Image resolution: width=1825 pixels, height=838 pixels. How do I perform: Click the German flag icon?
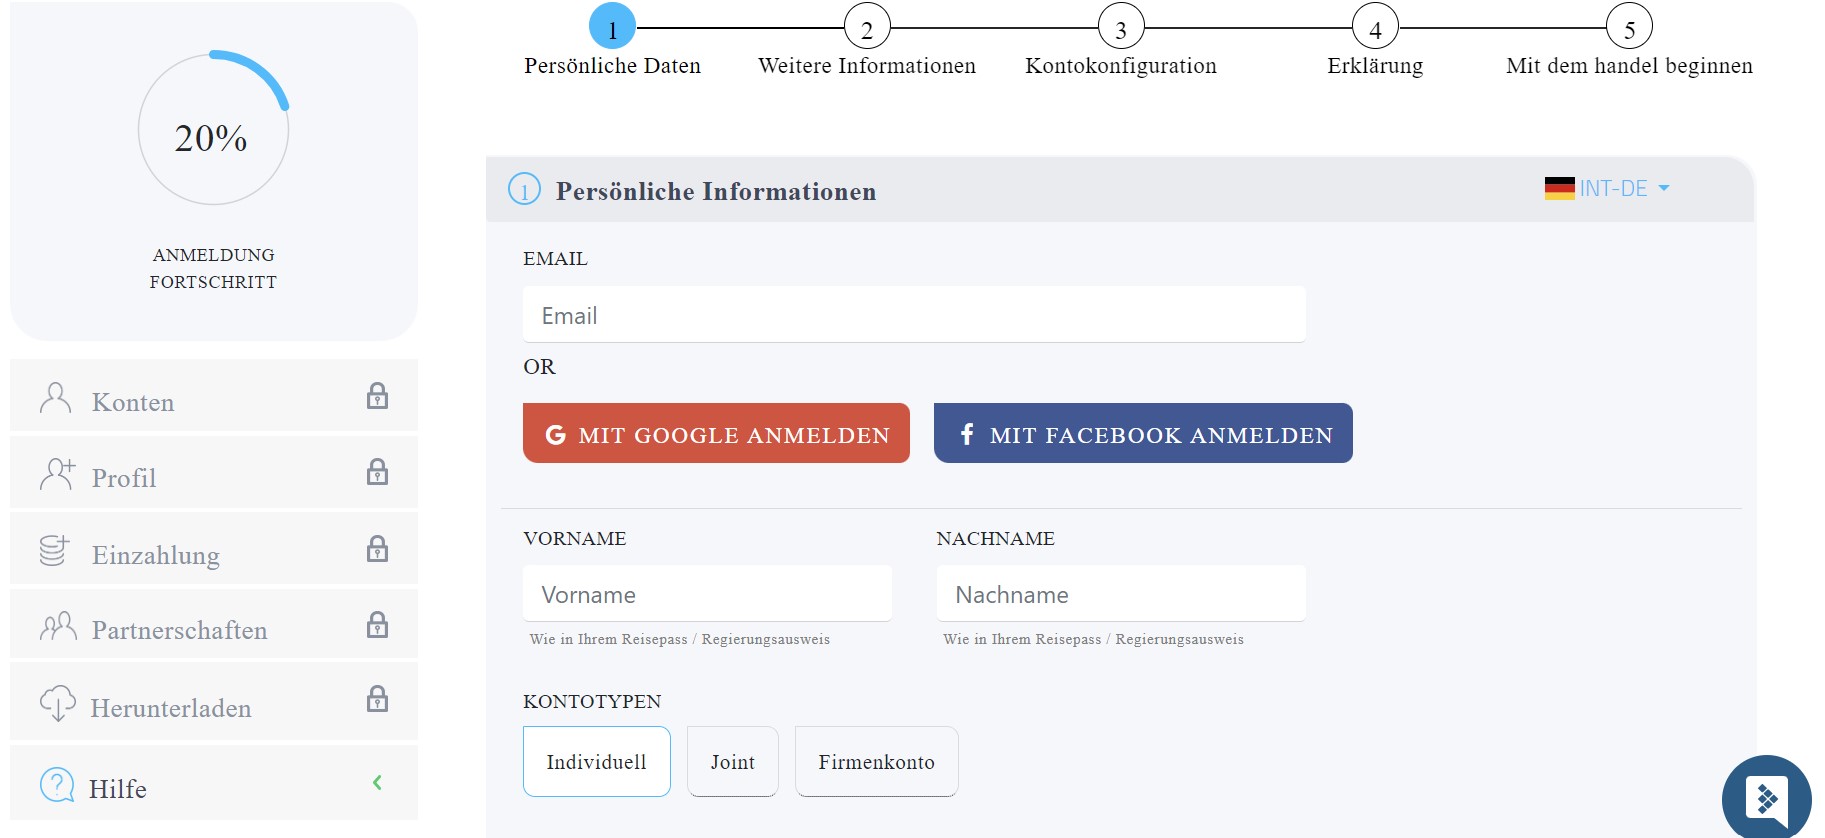click(x=1559, y=188)
